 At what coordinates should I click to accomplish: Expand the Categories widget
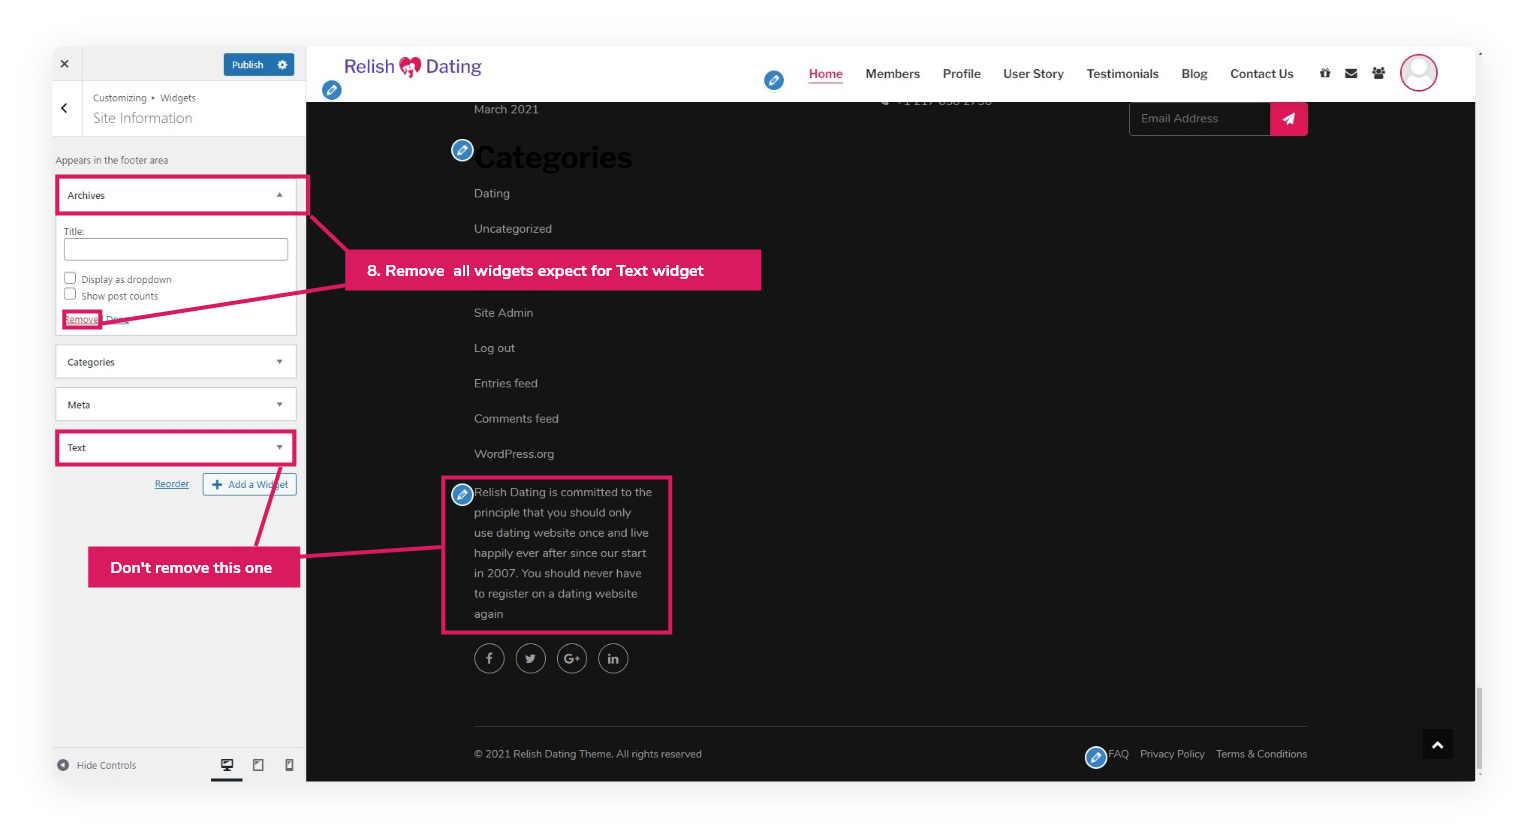(x=176, y=362)
